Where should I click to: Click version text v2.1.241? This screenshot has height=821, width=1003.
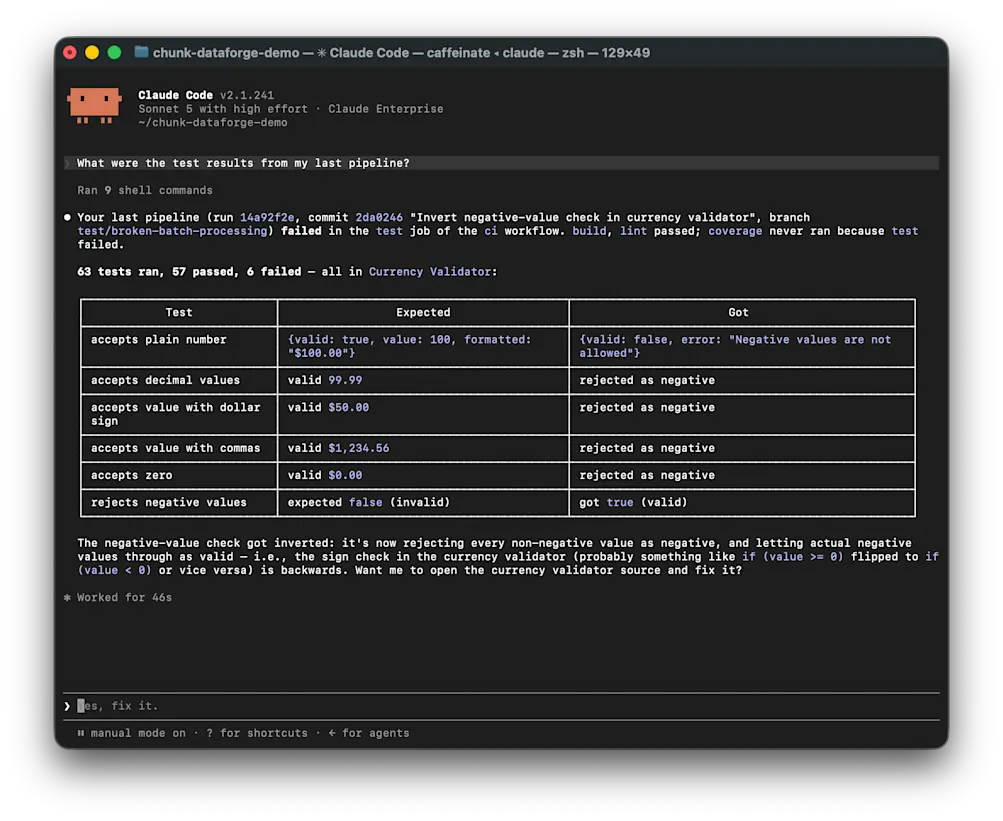click(247, 95)
